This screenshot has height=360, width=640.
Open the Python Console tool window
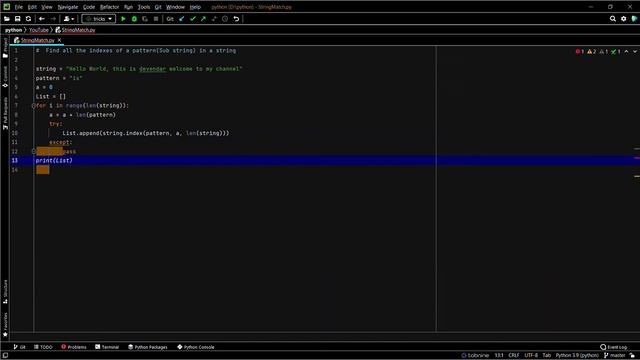coord(196,347)
